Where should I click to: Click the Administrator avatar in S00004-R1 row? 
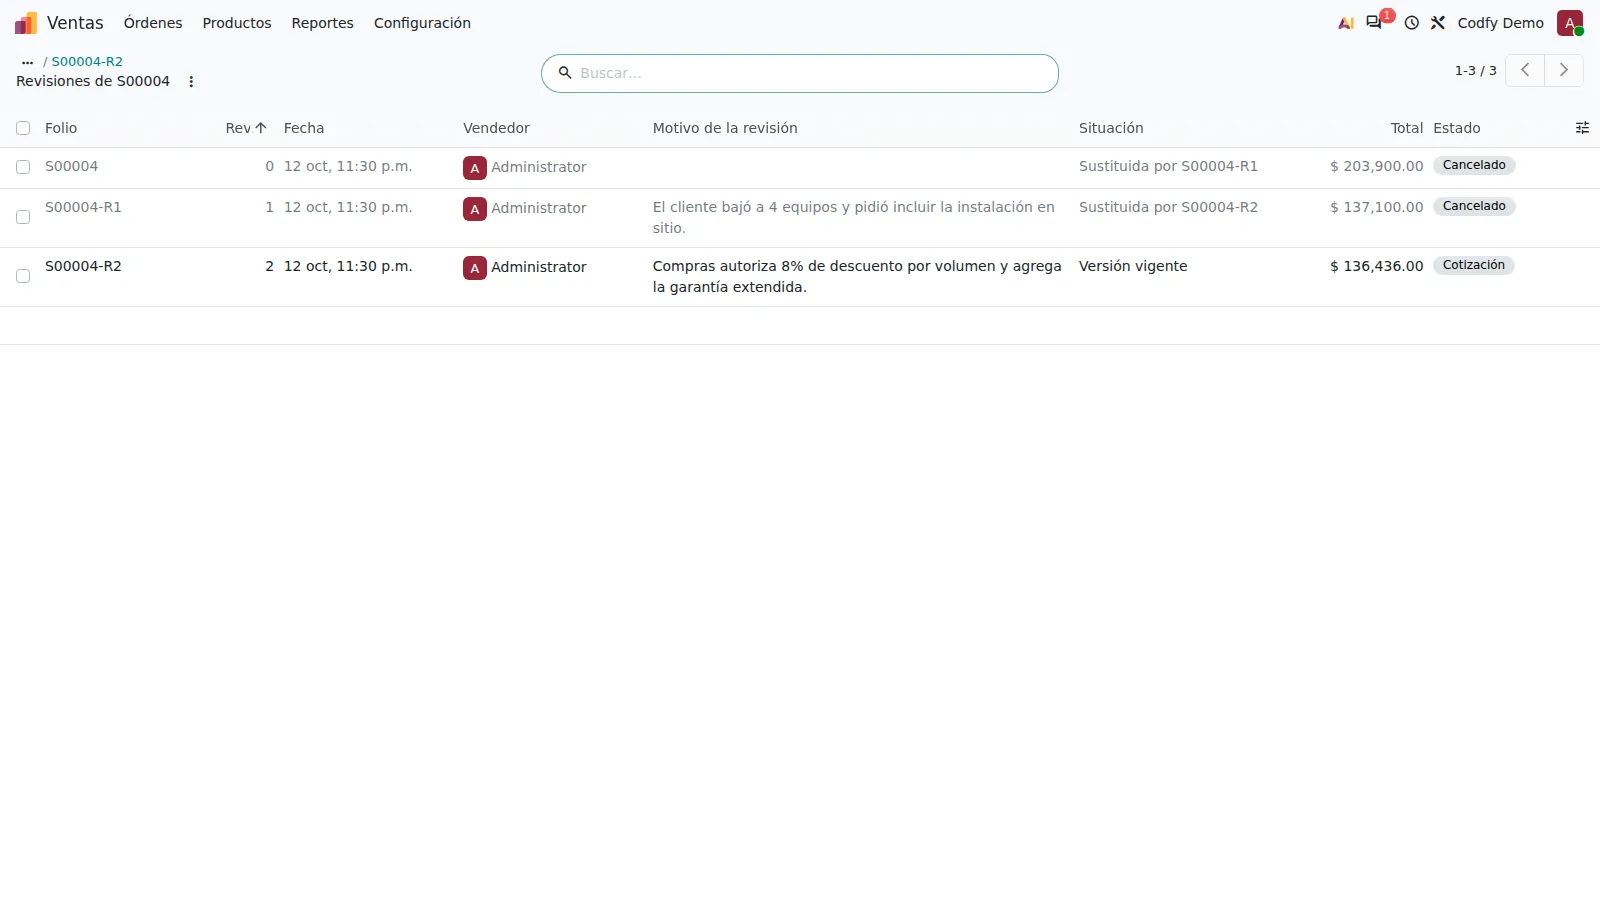475,209
